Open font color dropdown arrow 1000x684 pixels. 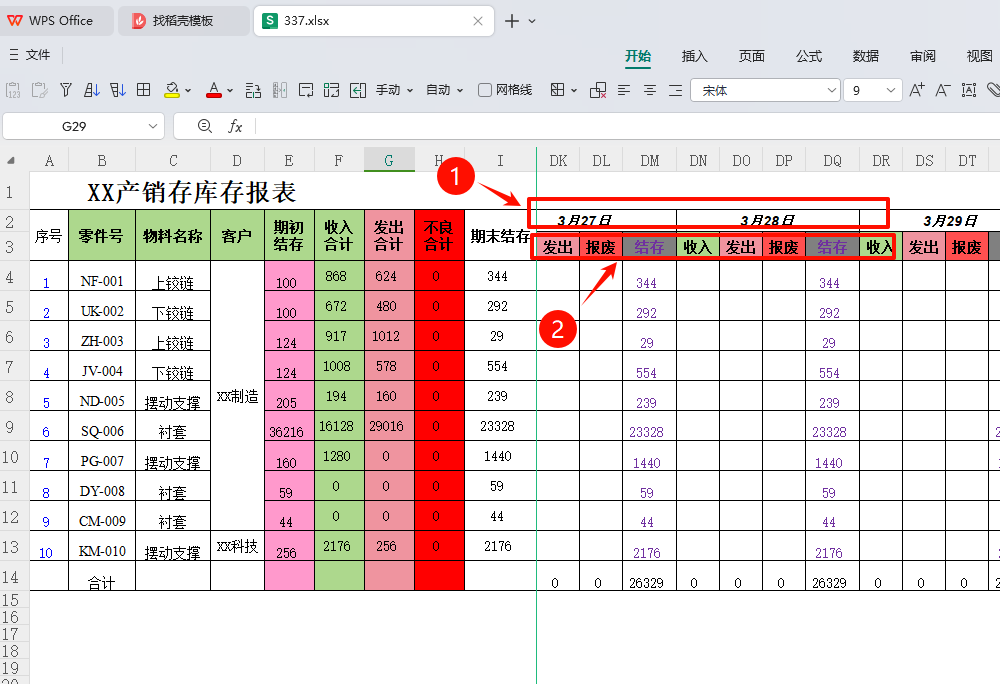pyautogui.click(x=230, y=91)
